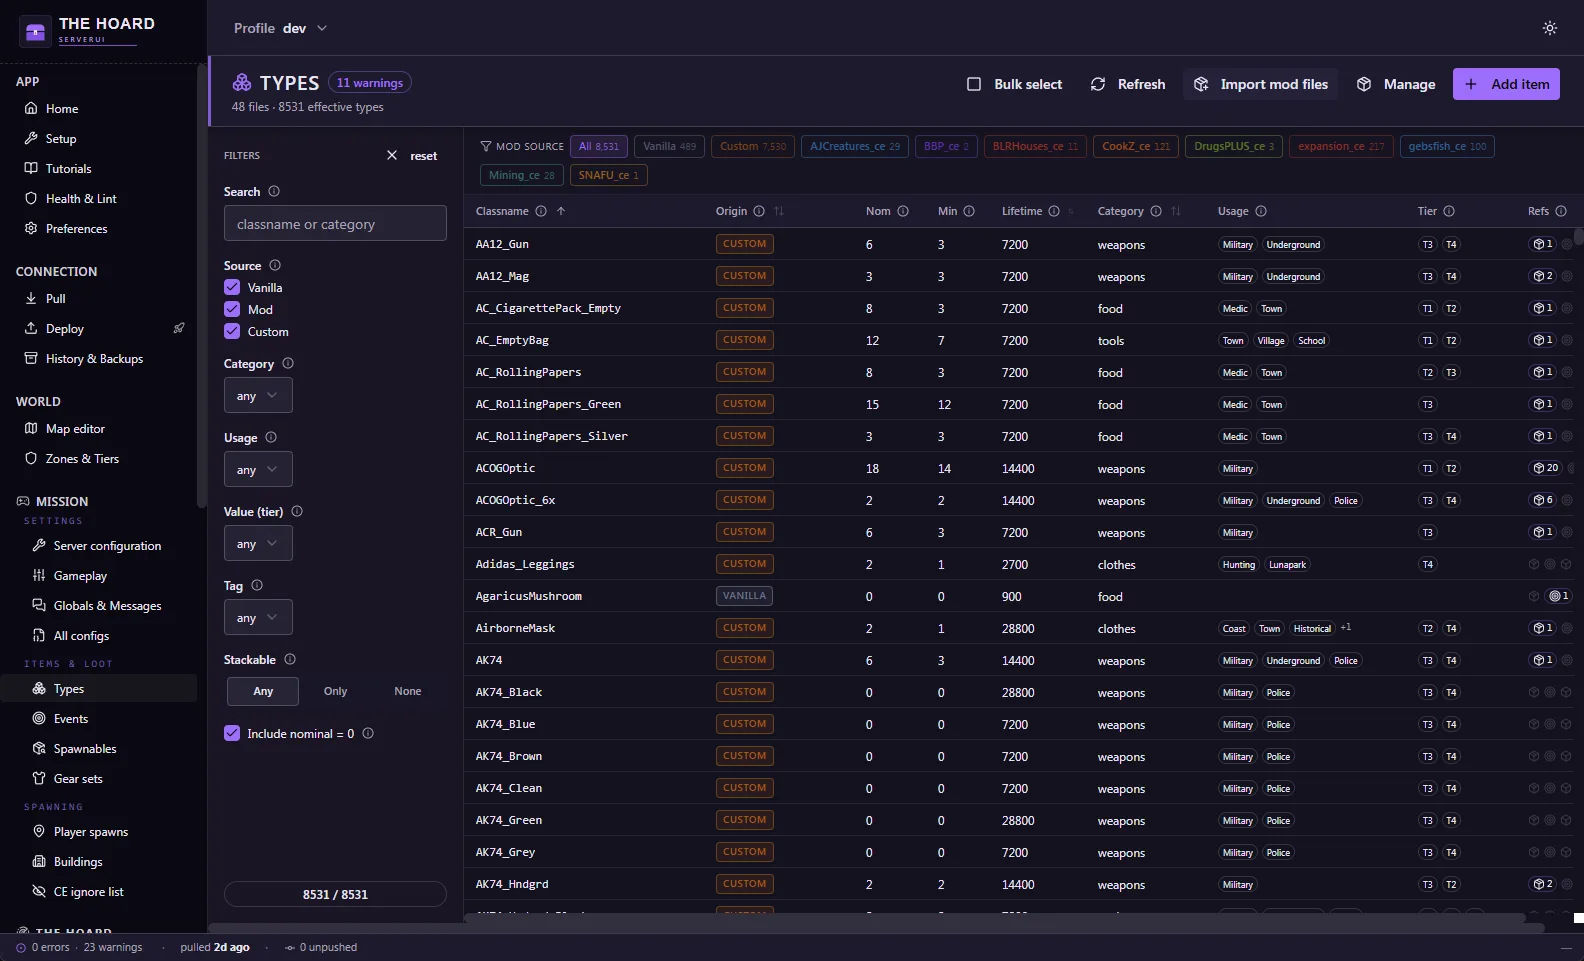The image size is (1584, 961).
Task: Click the info icon next to Search
Action: [x=274, y=191]
